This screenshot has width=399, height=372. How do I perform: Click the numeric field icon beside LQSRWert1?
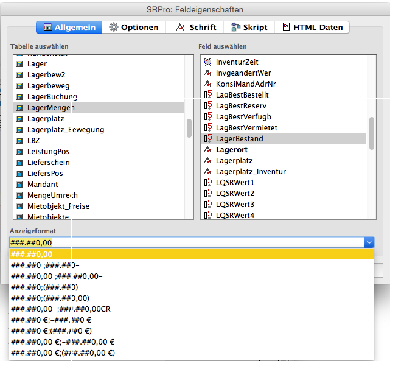pyautogui.click(x=208, y=182)
